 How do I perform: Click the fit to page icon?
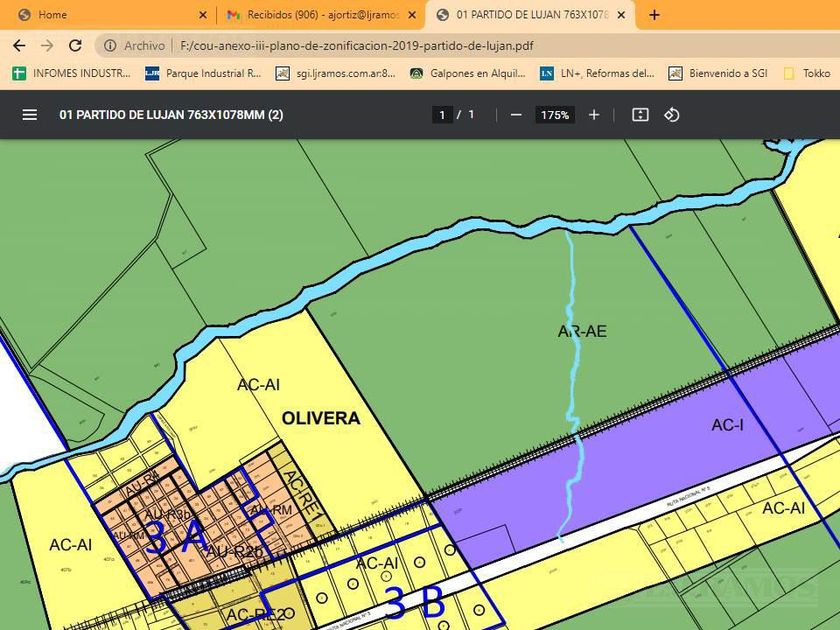640,115
